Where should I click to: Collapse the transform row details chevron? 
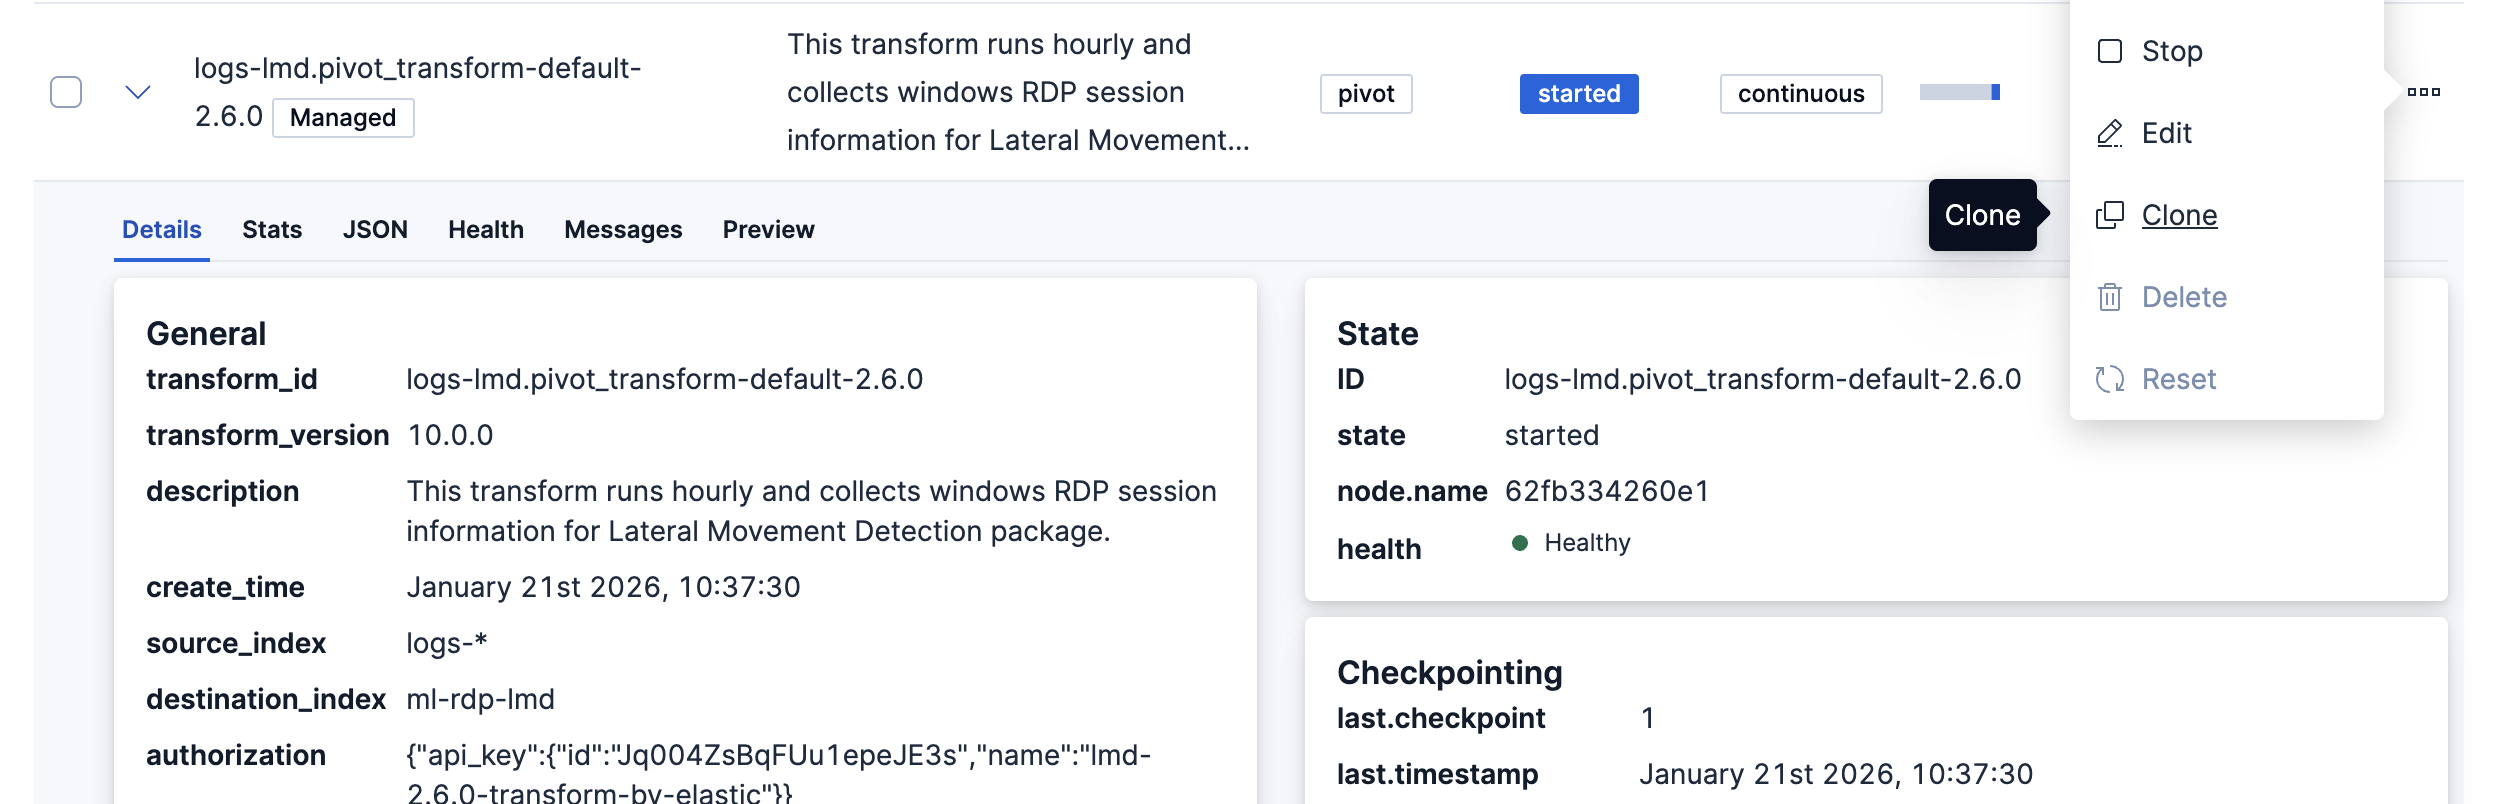(x=138, y=92)
